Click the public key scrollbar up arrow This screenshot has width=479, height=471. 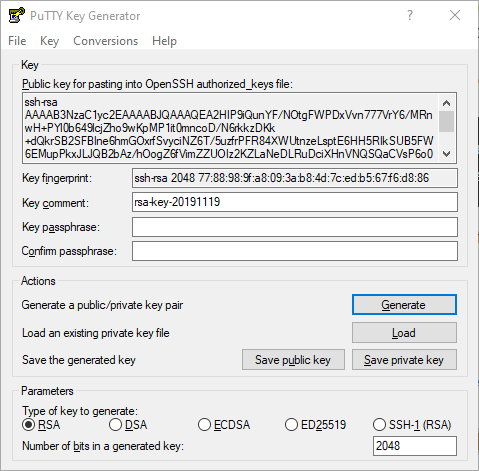tap(447, 103)
